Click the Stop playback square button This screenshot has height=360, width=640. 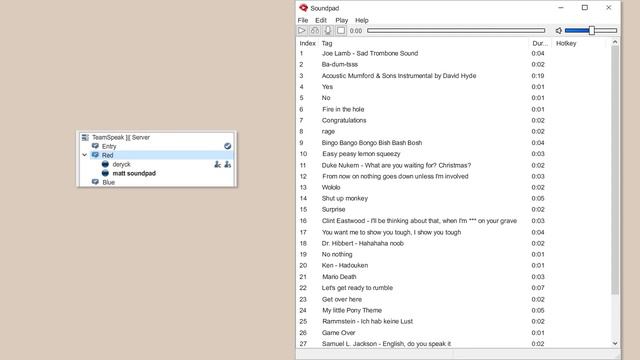click(x=341, y=31)
